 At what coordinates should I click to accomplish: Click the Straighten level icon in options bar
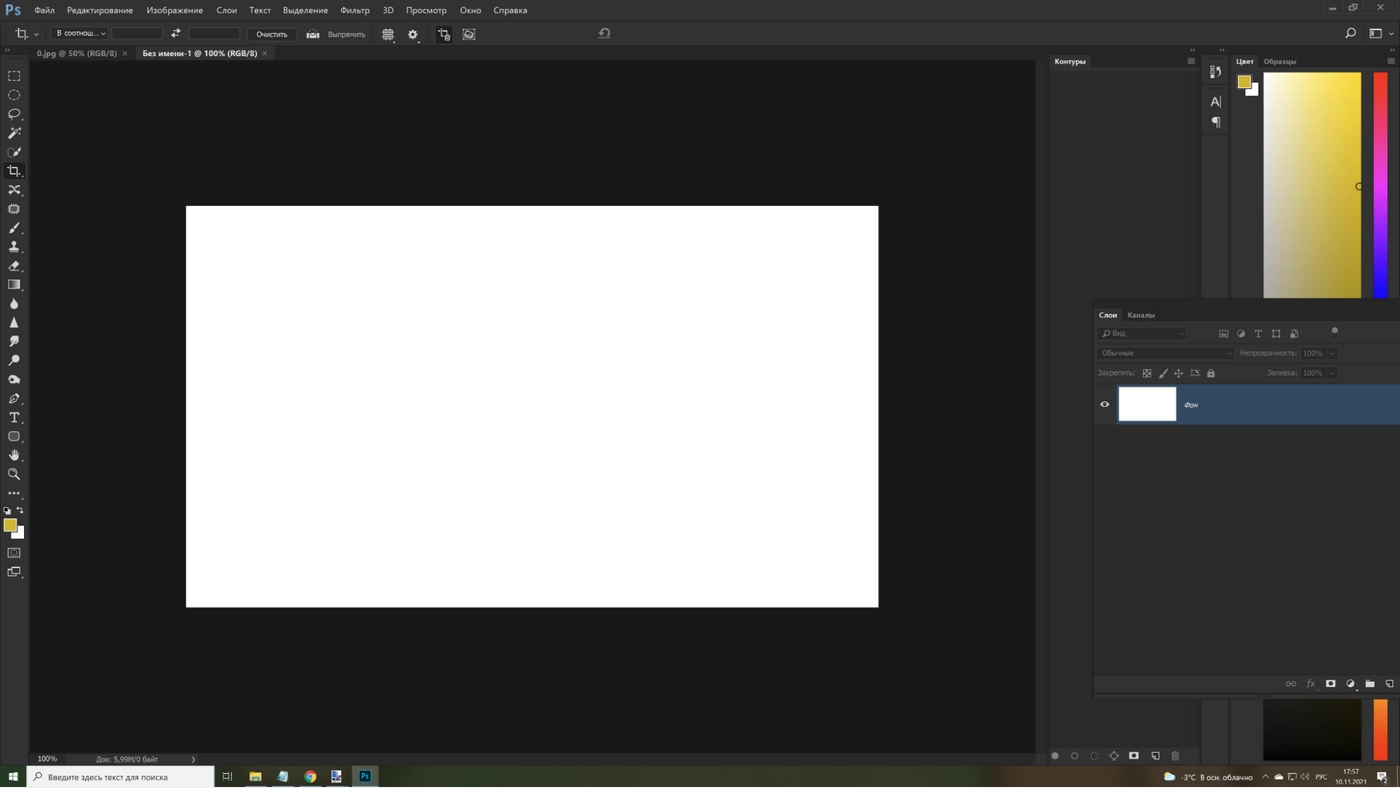tap(313, 34)
